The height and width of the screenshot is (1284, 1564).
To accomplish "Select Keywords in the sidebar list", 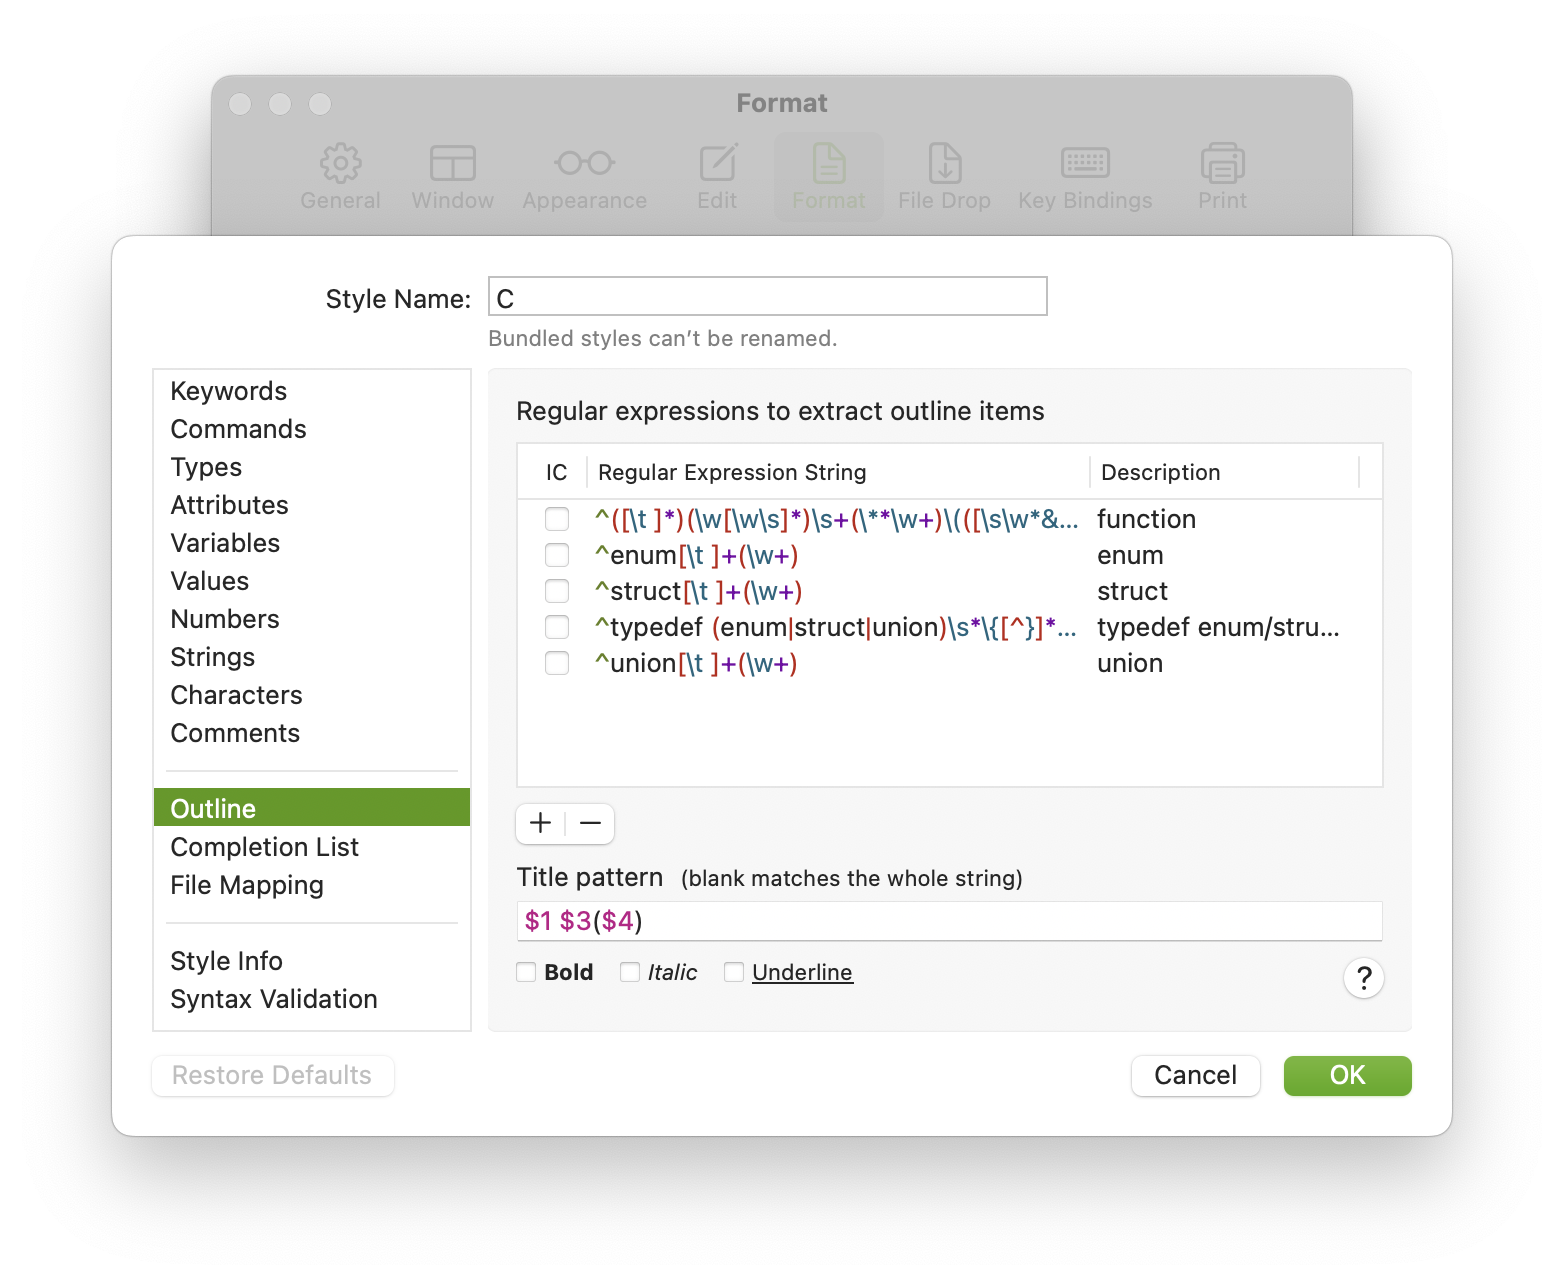I will click(x=312, y=391).
